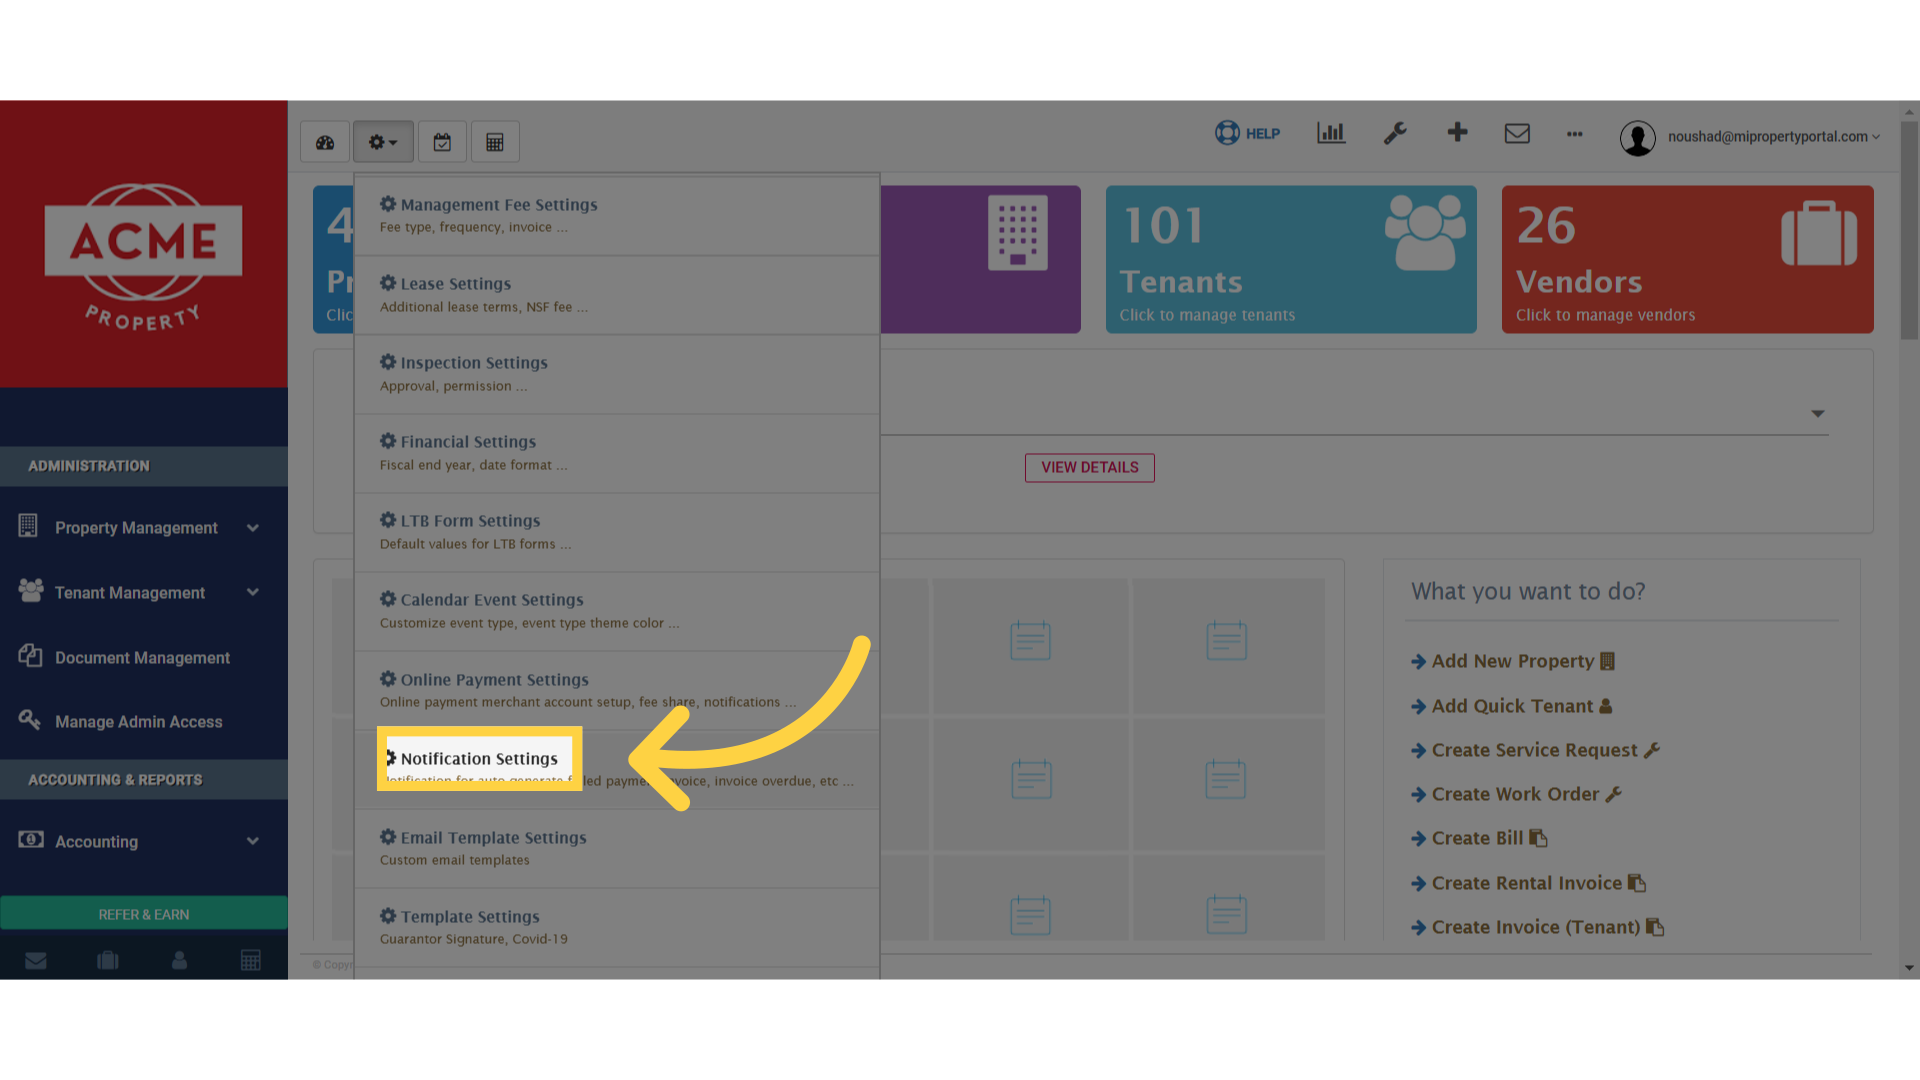This screenshot has width=1920, height=1080.
Task: Click Create Invoice (Tenant) quick link
Action: (1537, 927)
